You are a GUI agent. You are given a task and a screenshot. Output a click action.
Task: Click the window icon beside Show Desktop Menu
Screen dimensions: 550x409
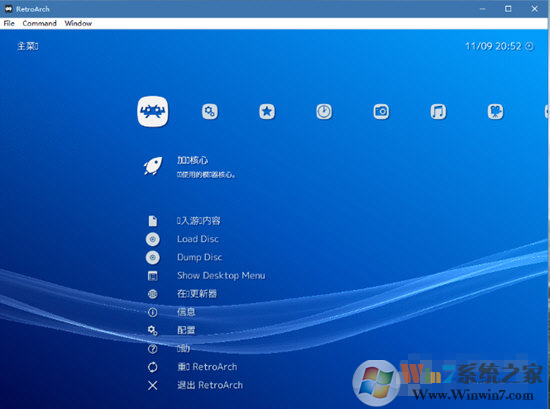pyautogui.click(x=153, y=276)
